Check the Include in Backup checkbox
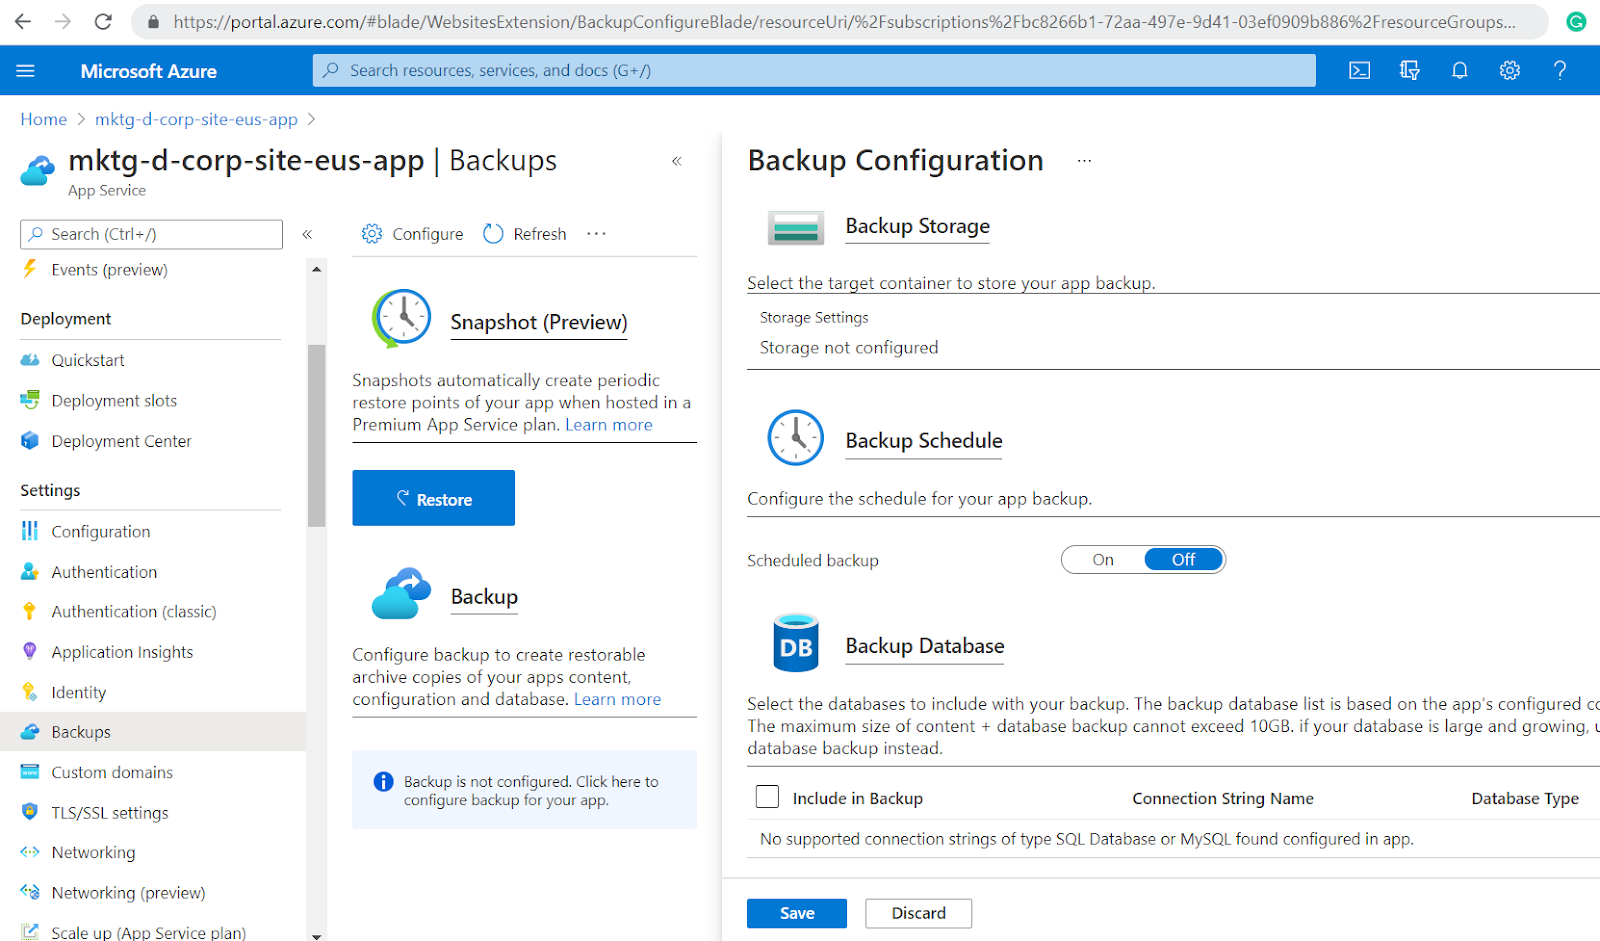 pyautogui.click(x=767, y=796)
